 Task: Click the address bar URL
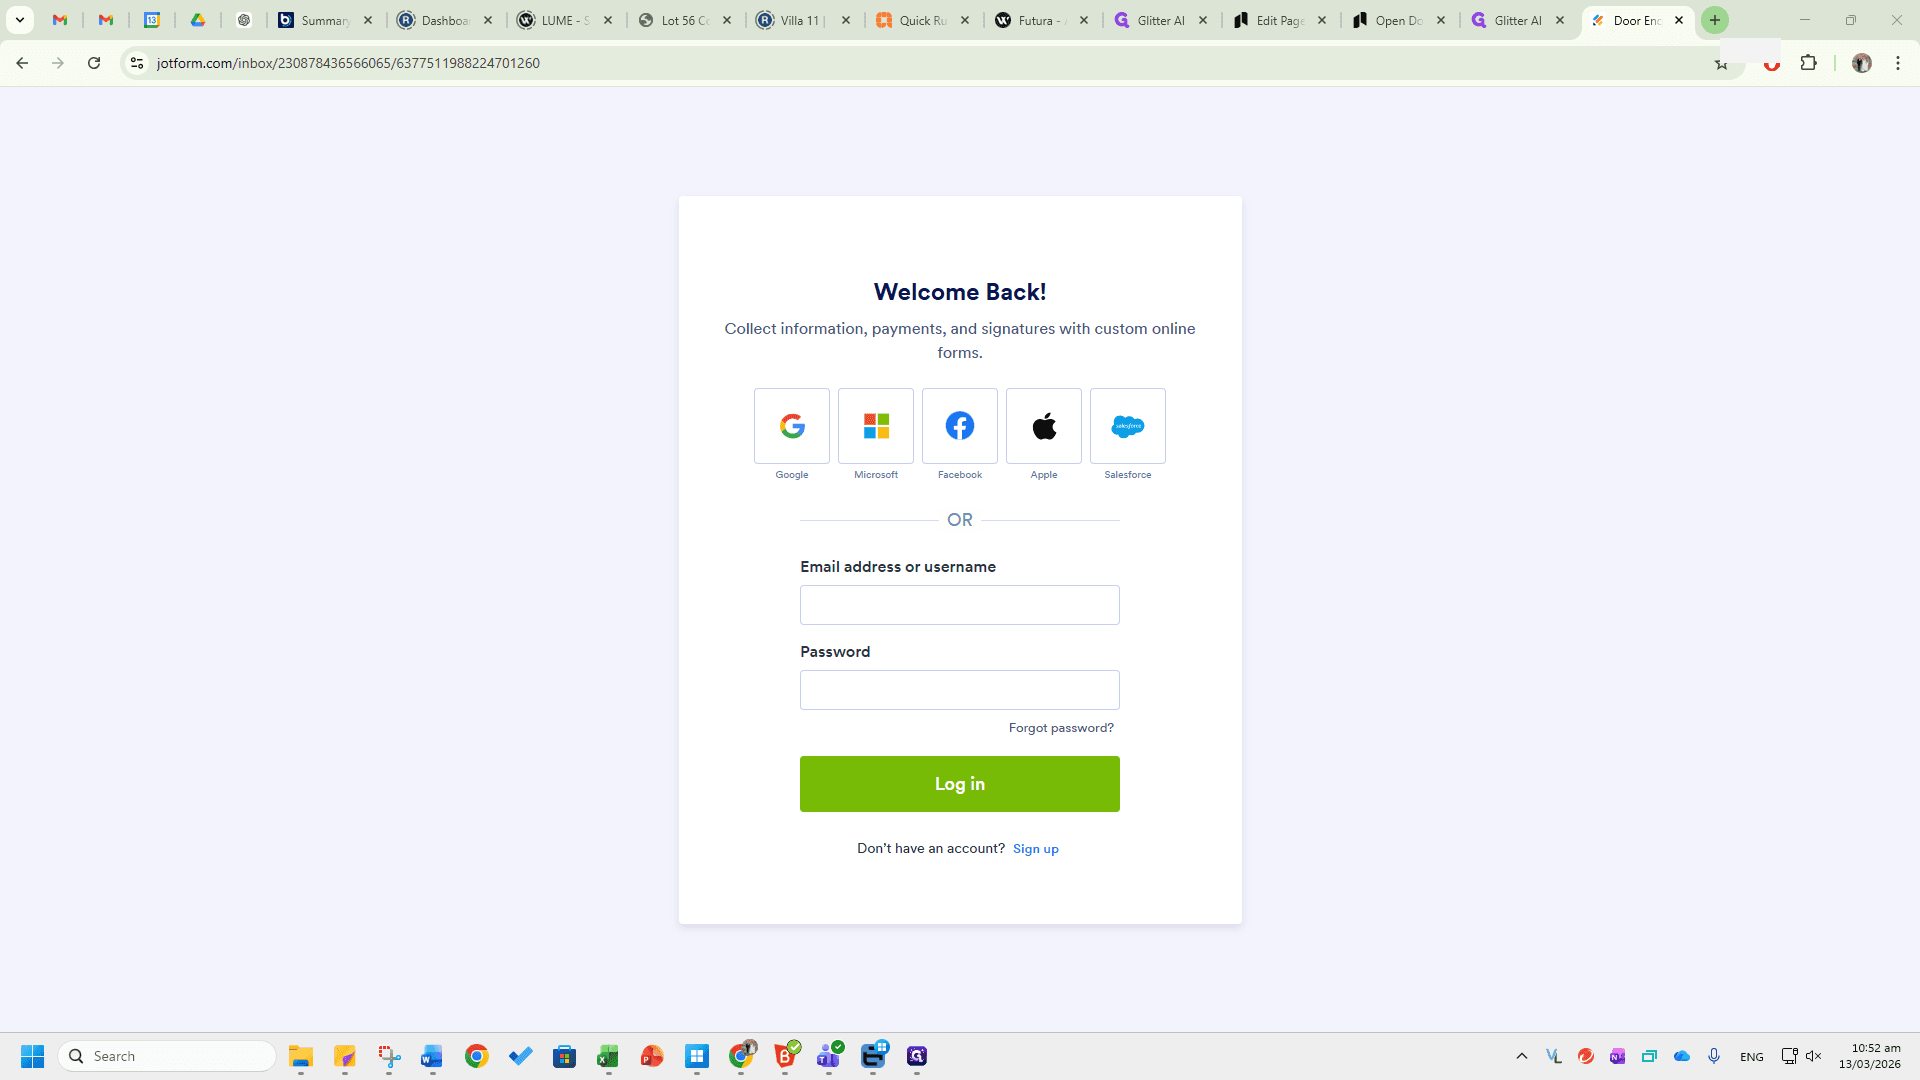click(x=348, y=63)
